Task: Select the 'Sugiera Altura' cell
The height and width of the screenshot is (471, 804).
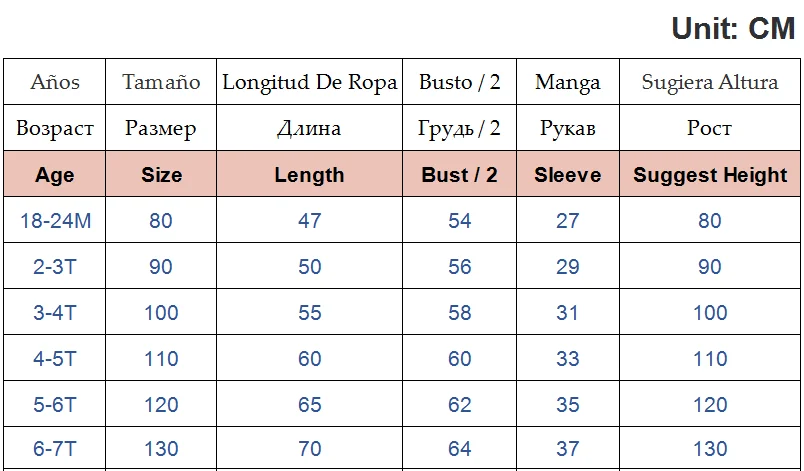Action: [x=709, y=82]
